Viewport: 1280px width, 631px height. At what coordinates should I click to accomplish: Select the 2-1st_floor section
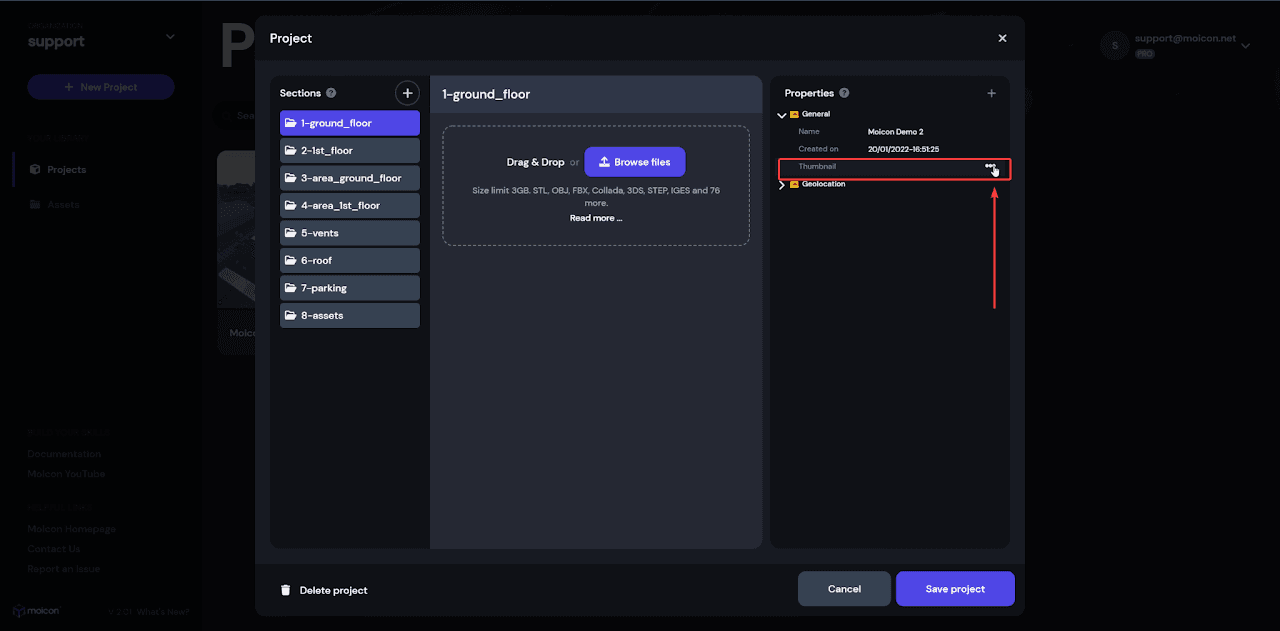349,150
